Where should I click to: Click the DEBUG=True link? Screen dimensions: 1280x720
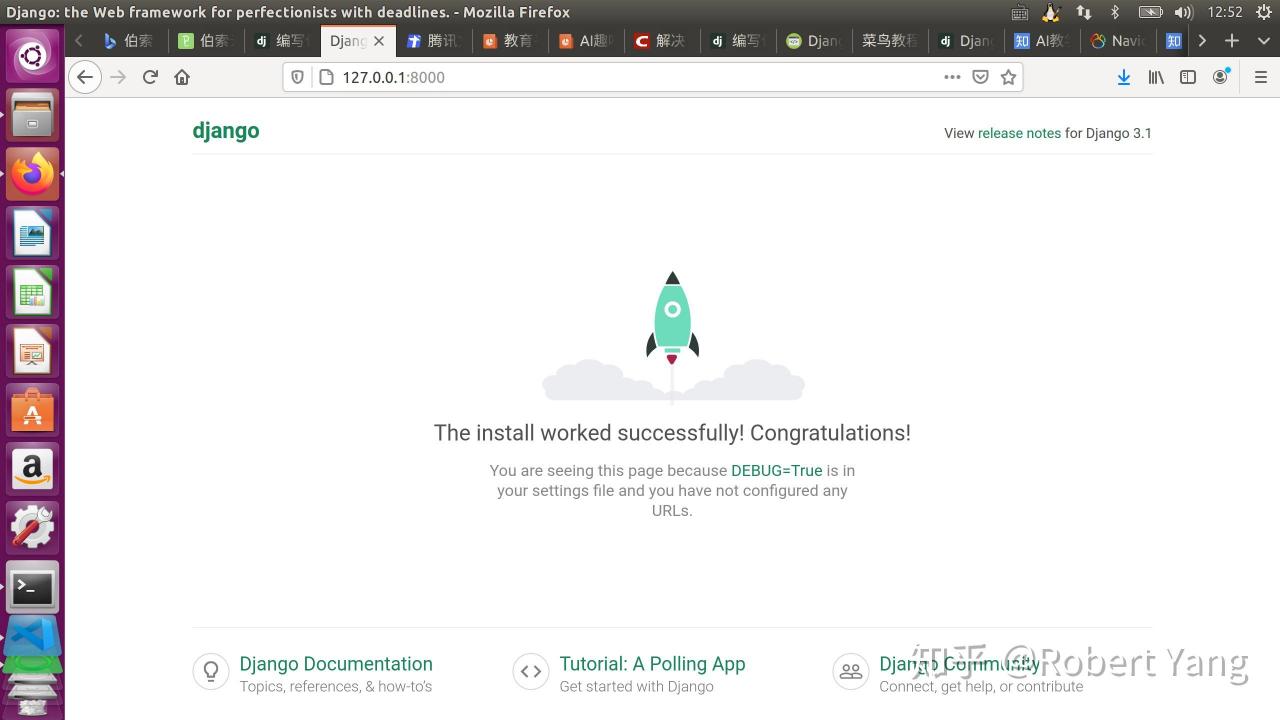point(777,470)
